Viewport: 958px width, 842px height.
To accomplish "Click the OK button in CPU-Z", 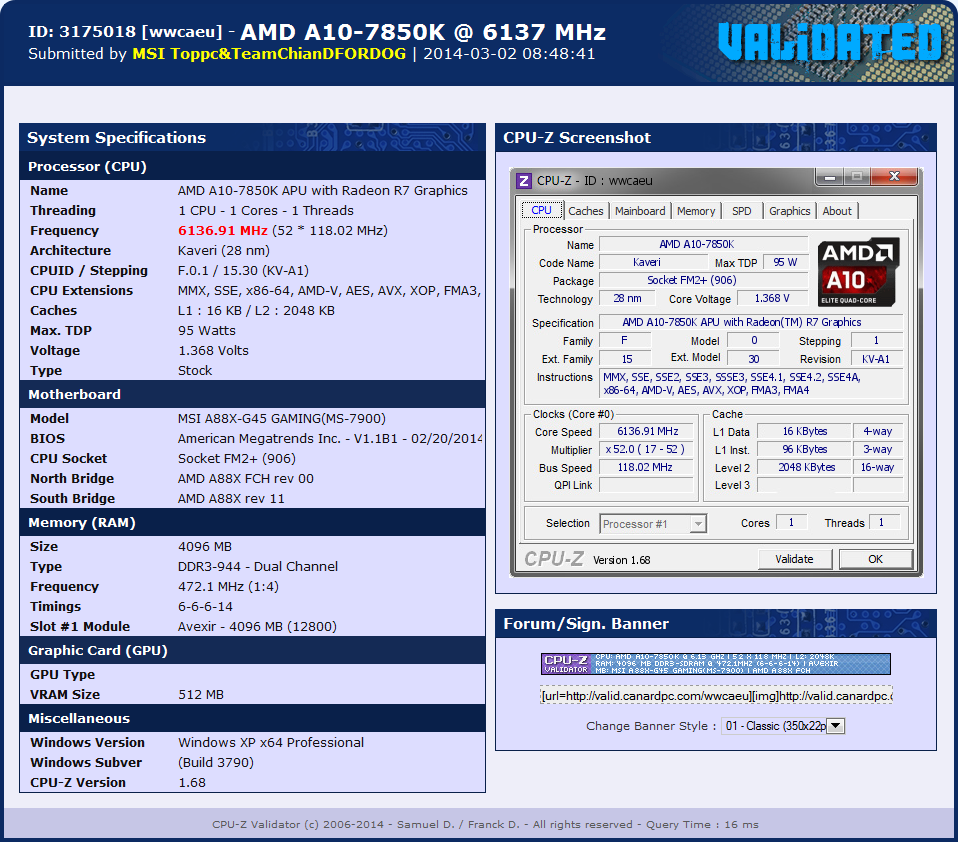I will [x=876, y=559].
